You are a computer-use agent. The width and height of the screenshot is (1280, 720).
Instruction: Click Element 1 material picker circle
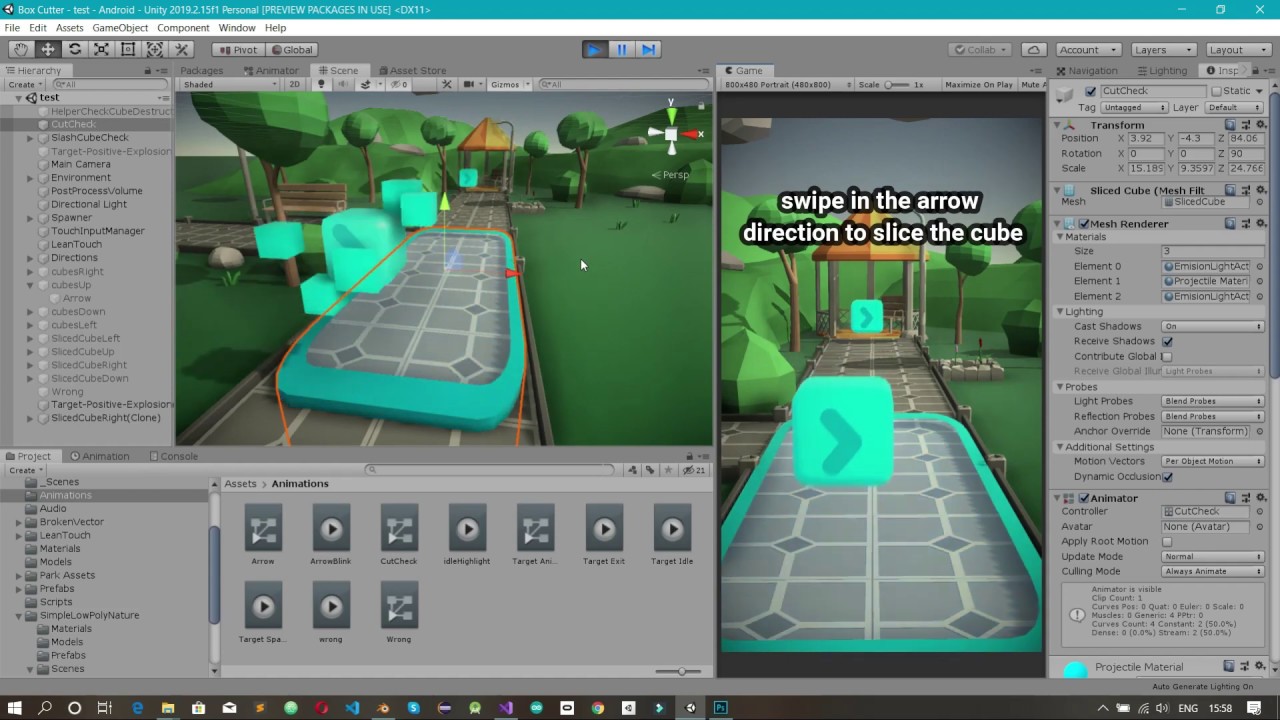pos(1259,281)
